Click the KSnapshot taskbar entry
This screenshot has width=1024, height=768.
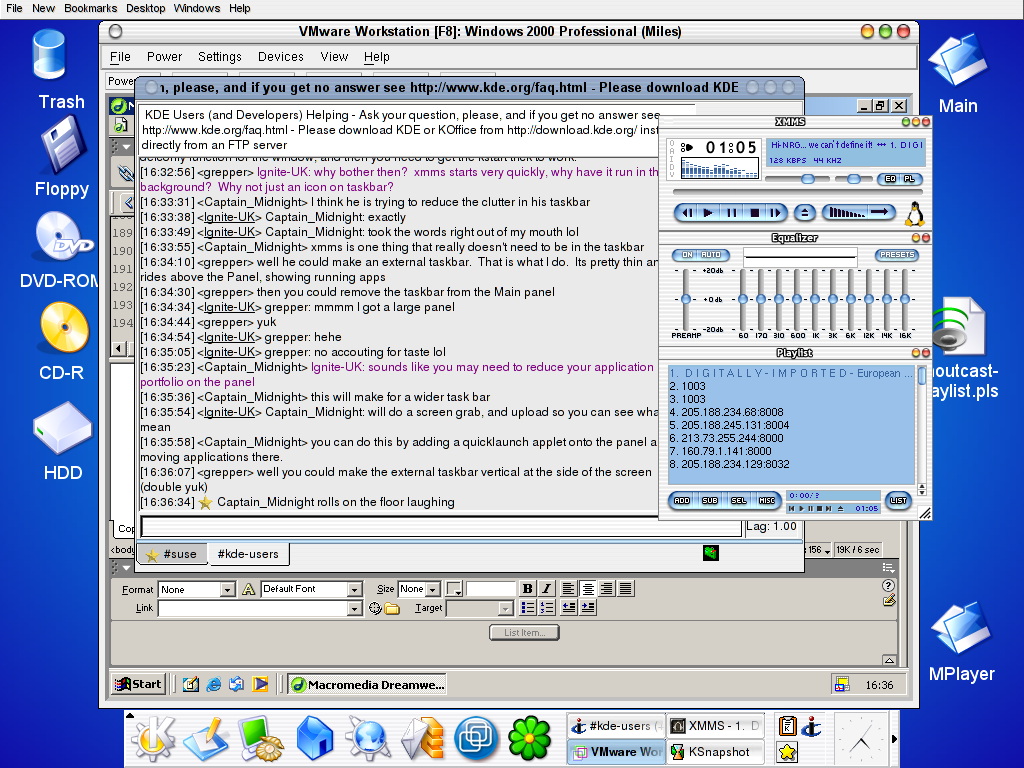pos(715,752)
